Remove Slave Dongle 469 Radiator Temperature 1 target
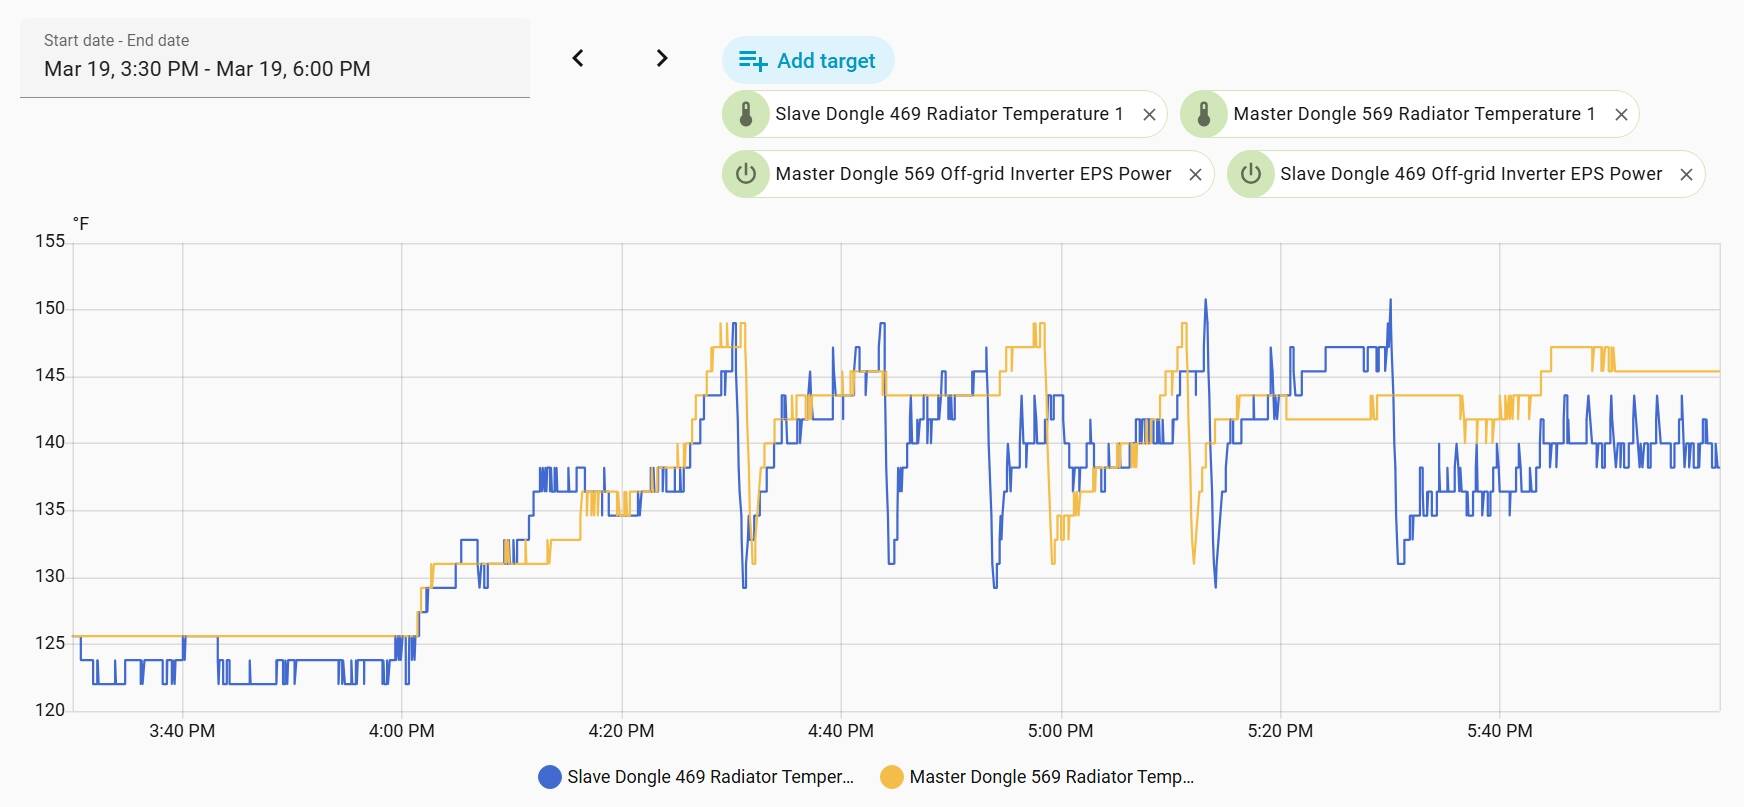Image resolution: width=1744 pixels, height=807 pixels. [x=1150, y=115]
